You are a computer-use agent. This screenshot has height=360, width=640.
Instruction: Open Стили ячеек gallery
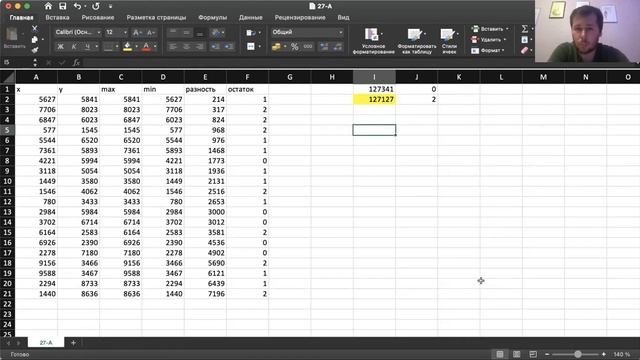(449, 41)
